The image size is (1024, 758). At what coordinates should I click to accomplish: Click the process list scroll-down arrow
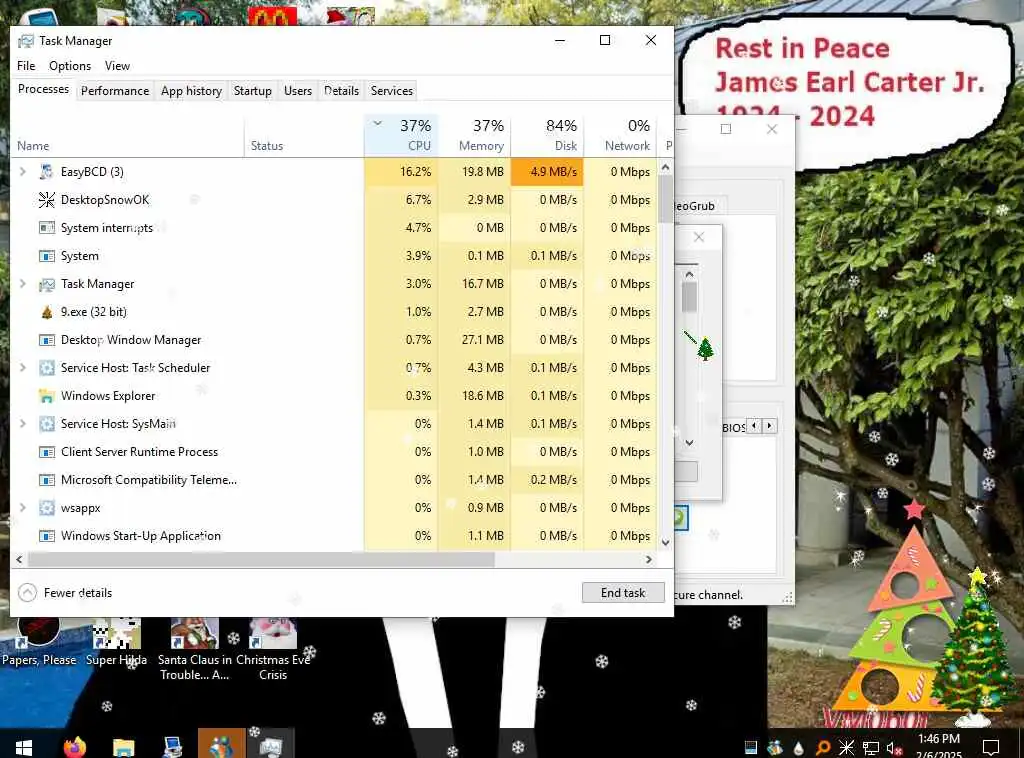[x=665, y=543]
